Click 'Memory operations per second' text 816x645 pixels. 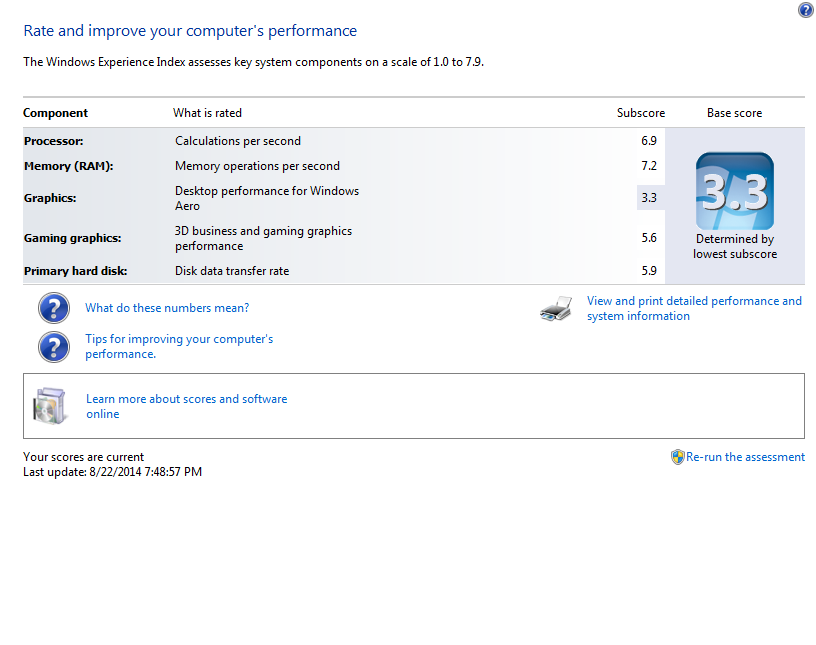257,166
